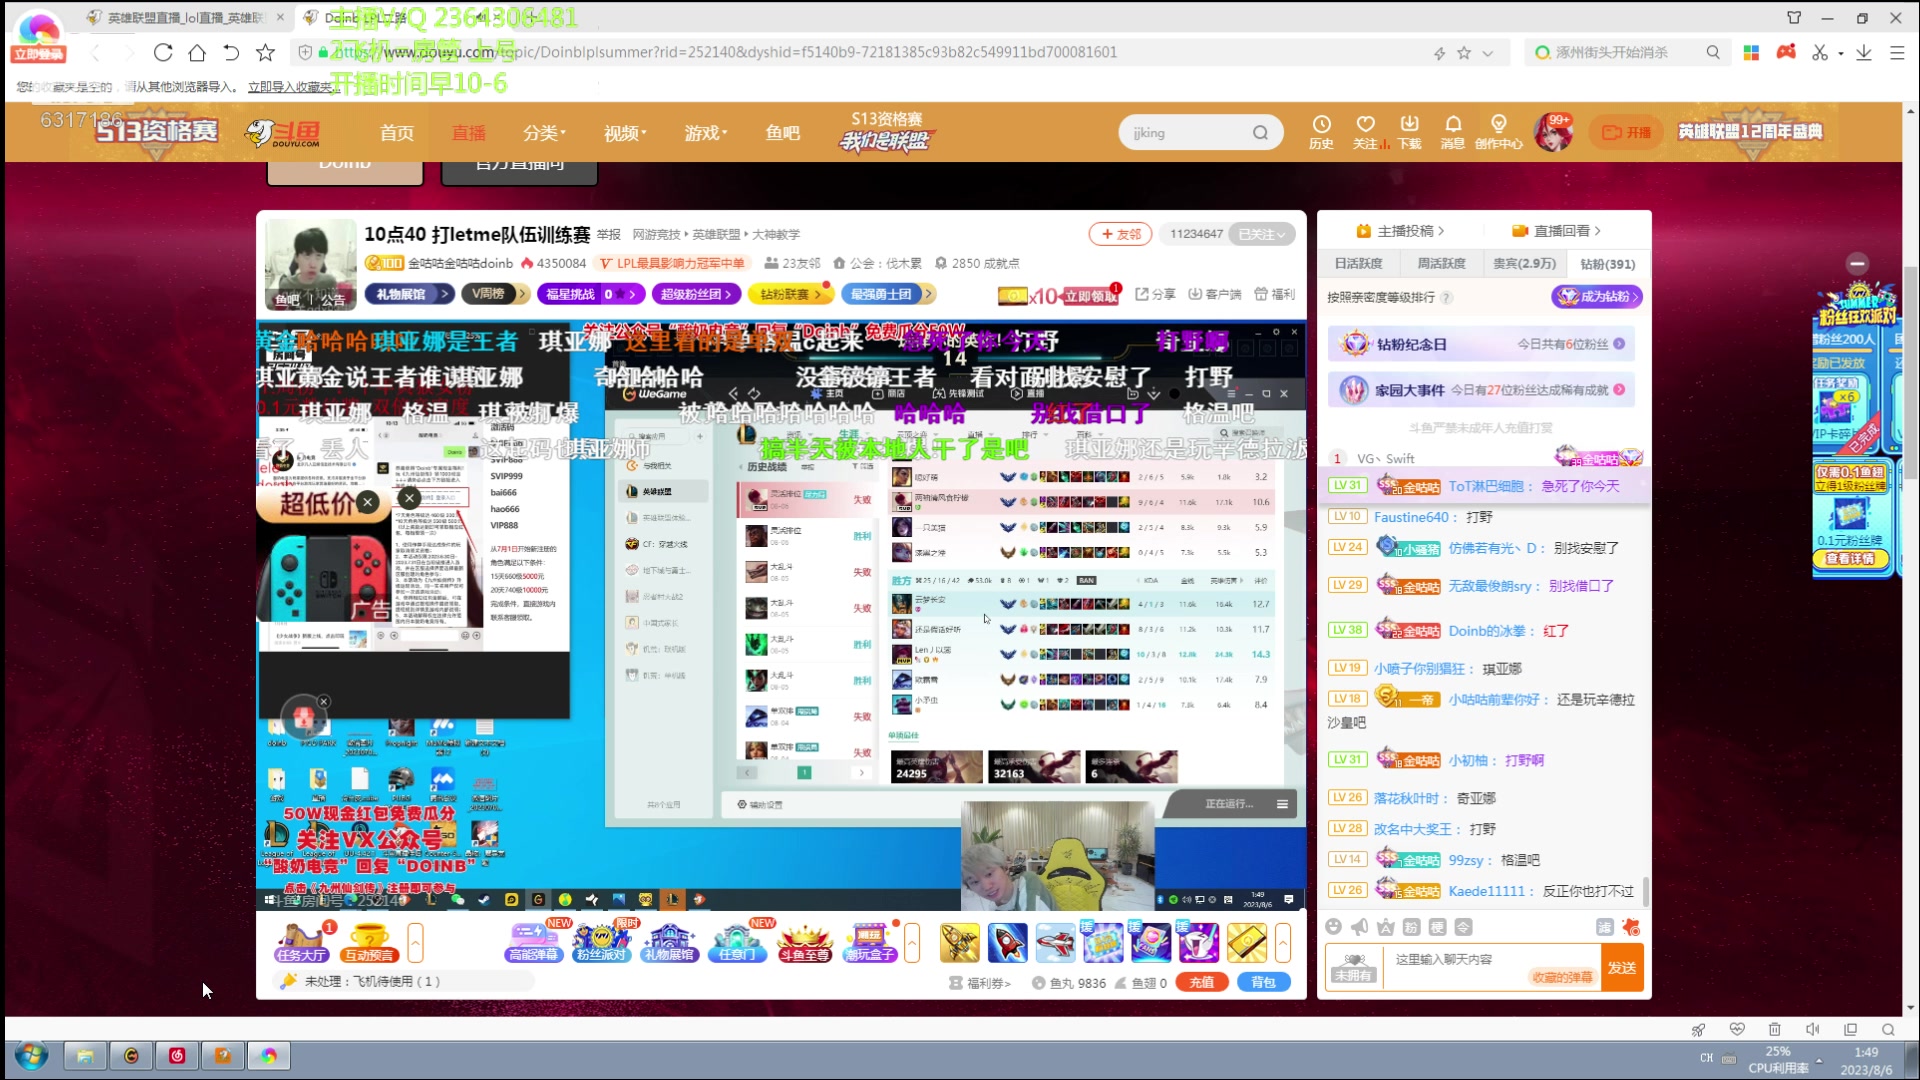Close the 超低价 ad popup
The height and width of the screenshot is (1080, 1920).
[368, 502]
